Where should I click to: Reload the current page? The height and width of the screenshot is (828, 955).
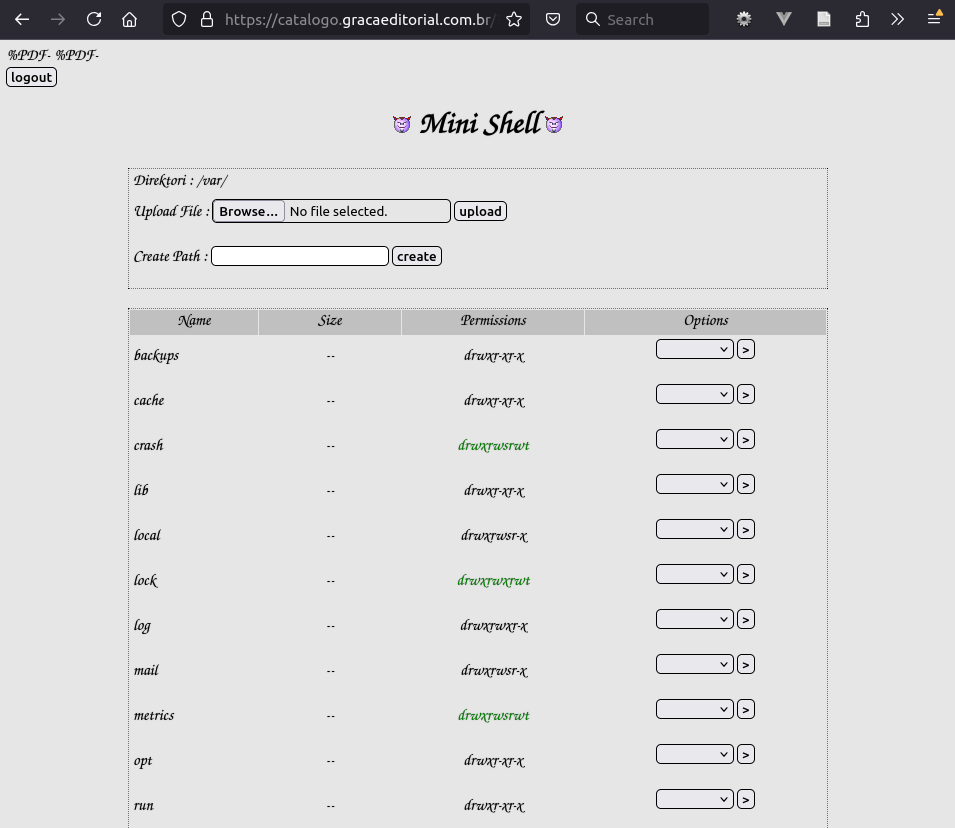click(94, 19)
